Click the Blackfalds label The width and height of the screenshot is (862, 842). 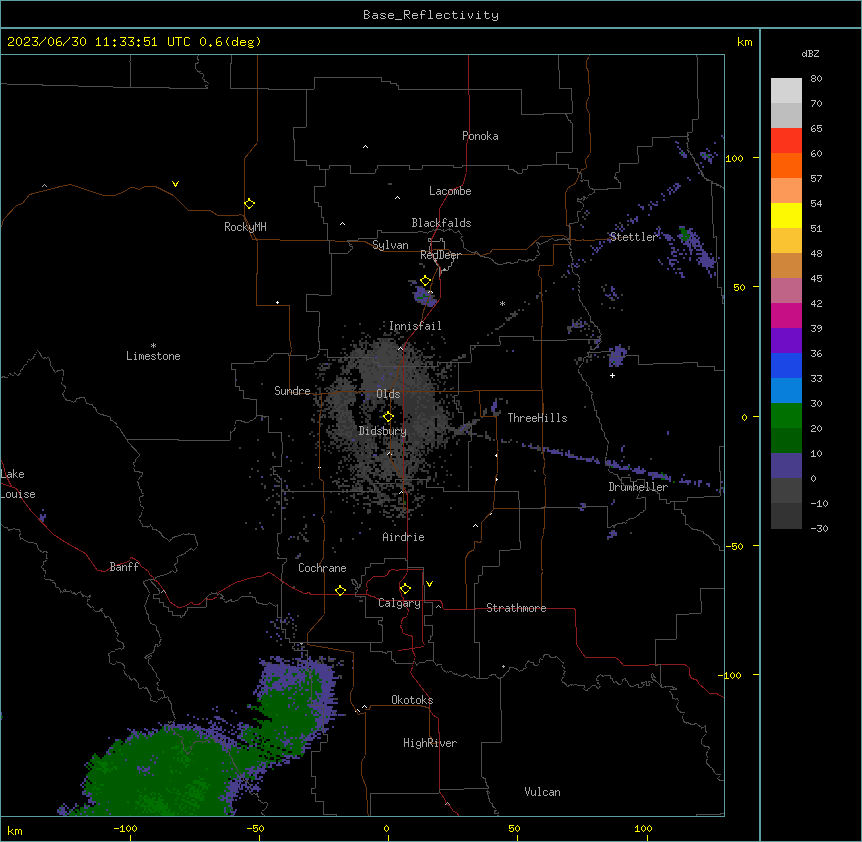click(x=441, y=223)
